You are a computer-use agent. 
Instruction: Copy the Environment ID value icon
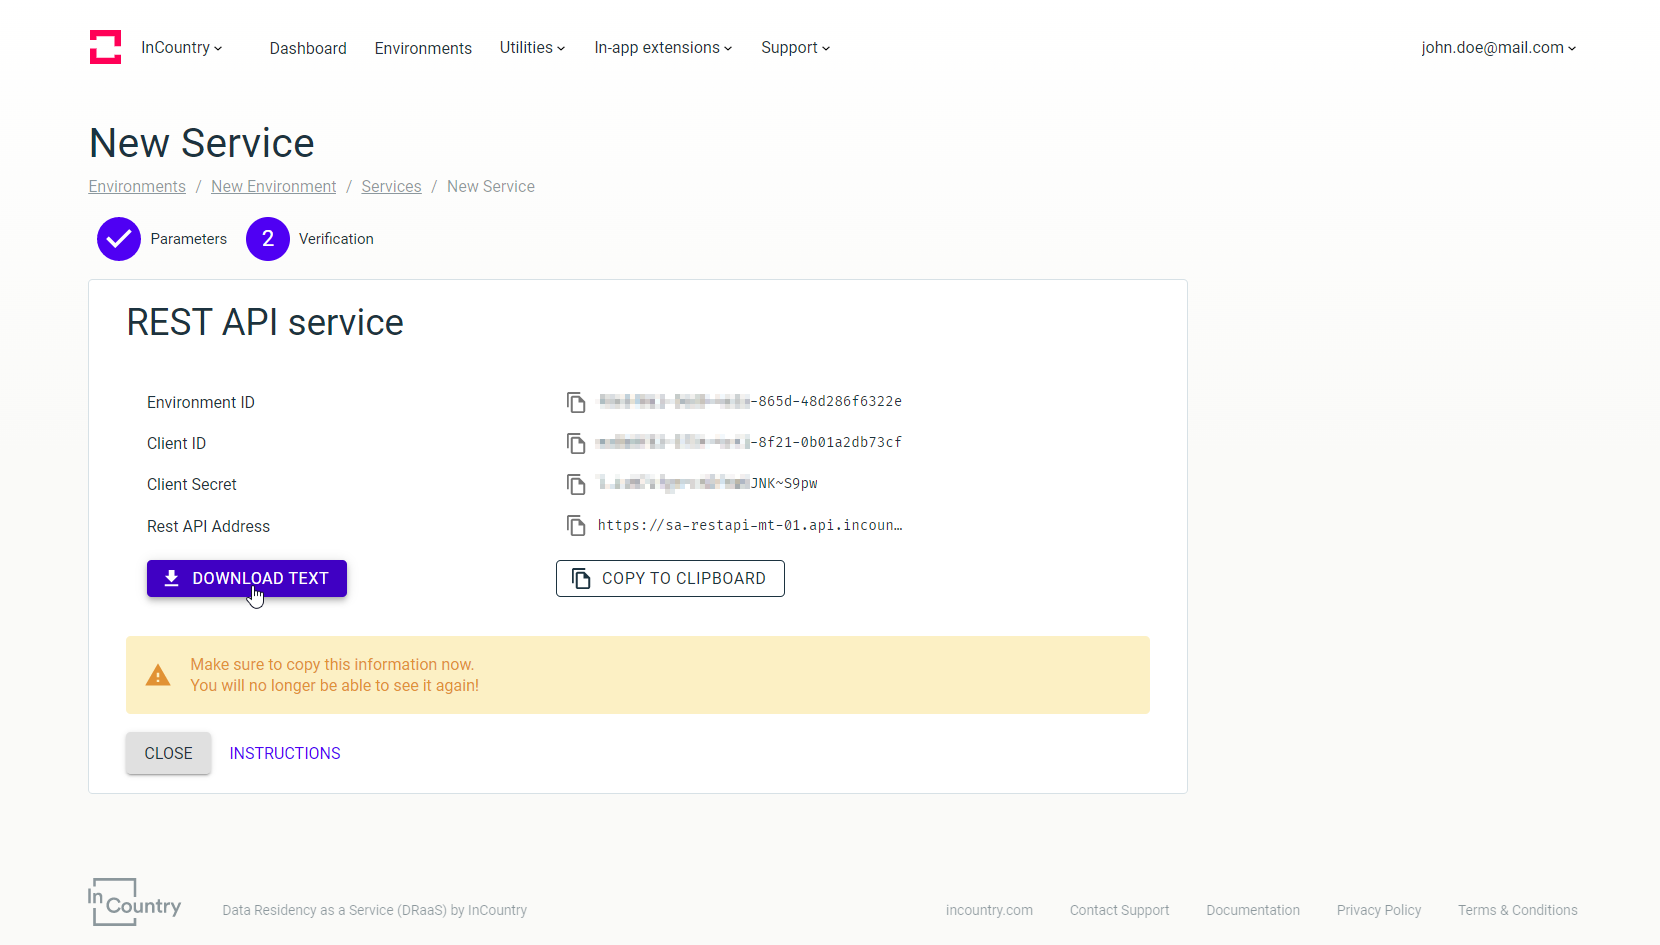pyautogui.click(x=576, y=402)
